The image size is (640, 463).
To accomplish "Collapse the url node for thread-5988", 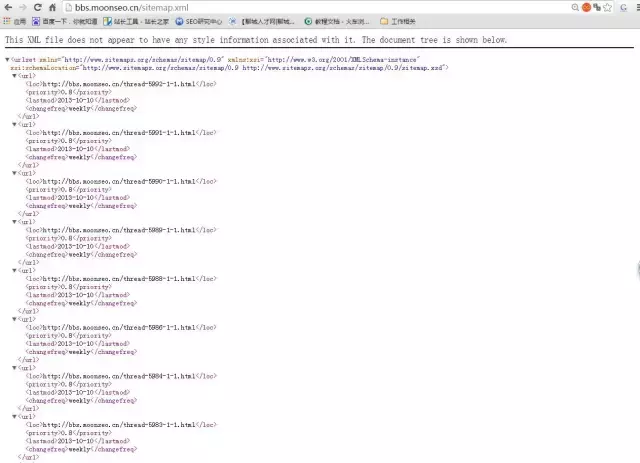I will pyautogui.click(x=14, y=270).
